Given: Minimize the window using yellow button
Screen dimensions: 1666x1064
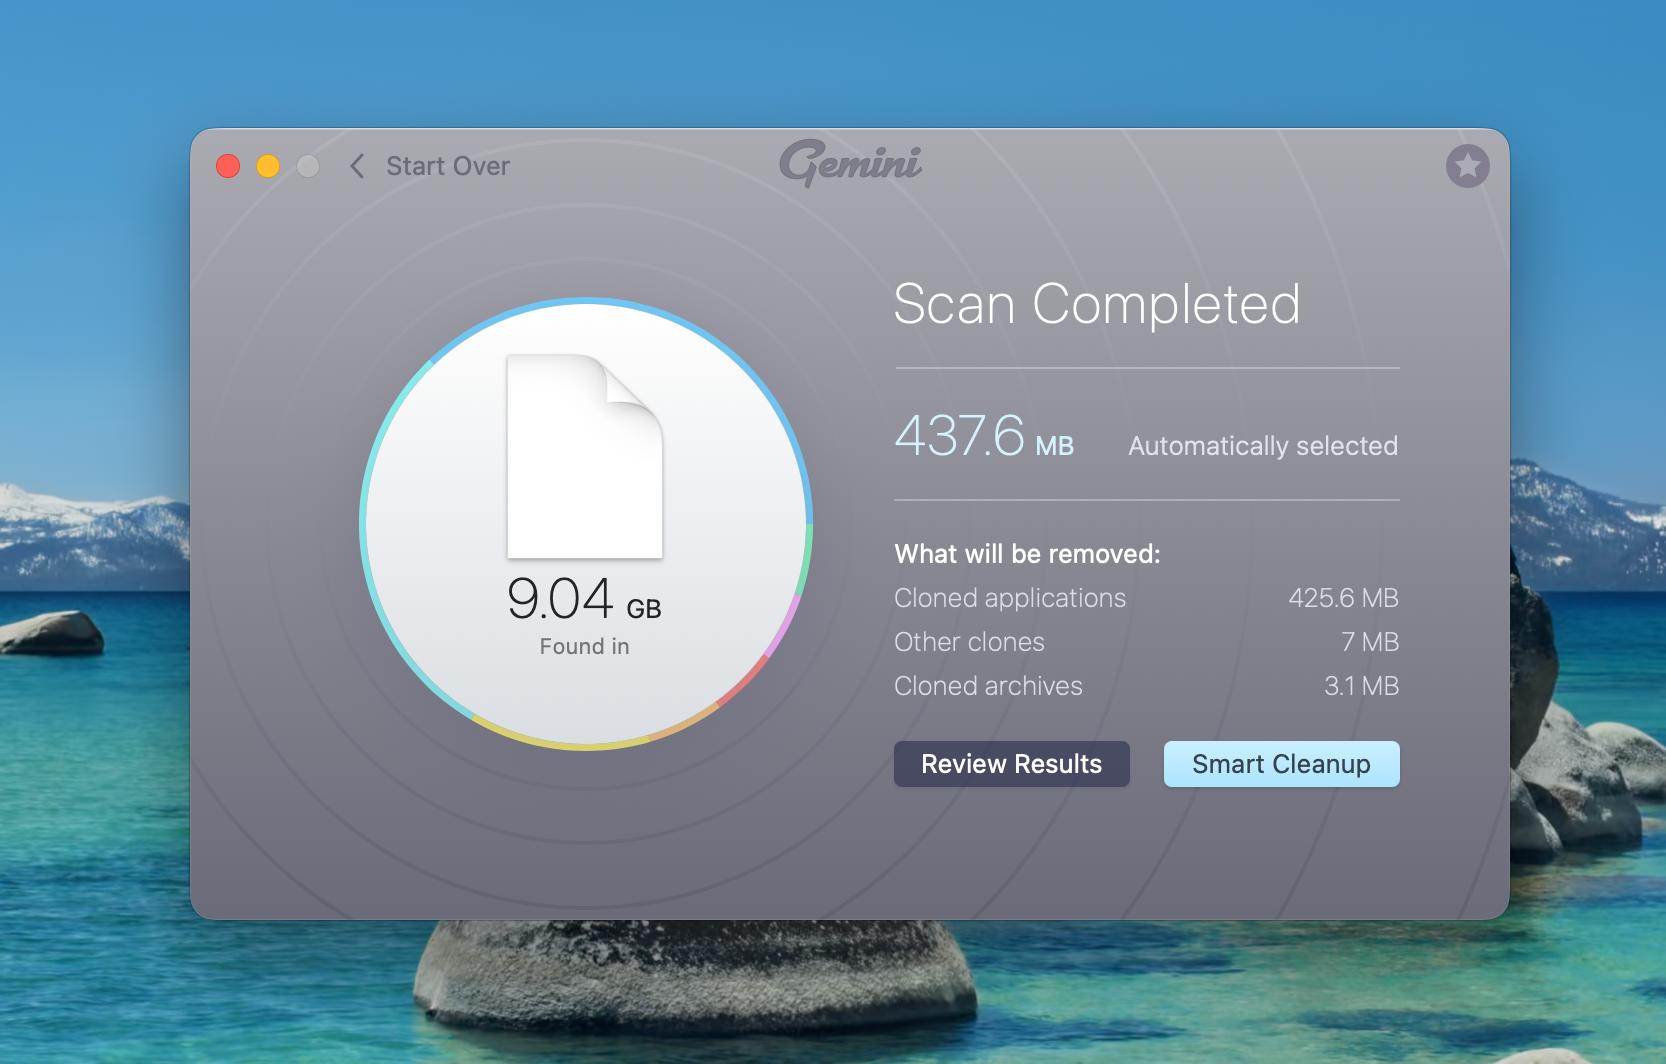Looking at the screenshot, I should 268,166.
